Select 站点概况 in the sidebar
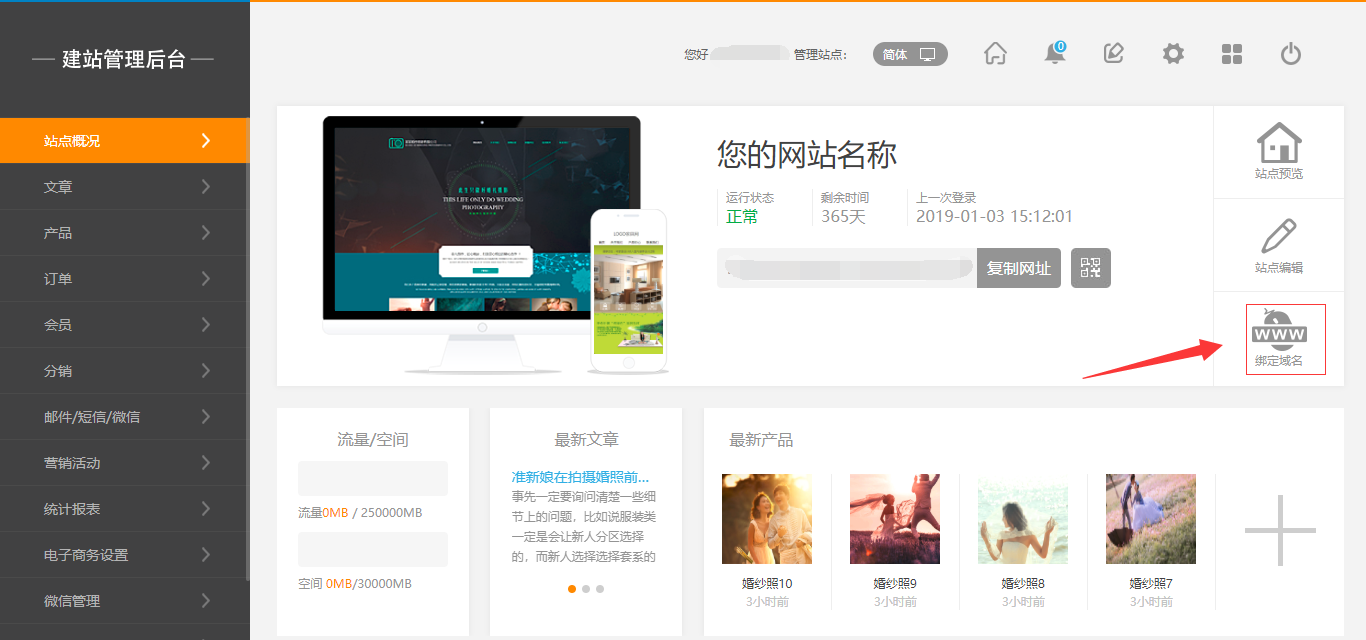Image resolution: width=1366 pixels, height=640 pixels. tap(124, 141)
